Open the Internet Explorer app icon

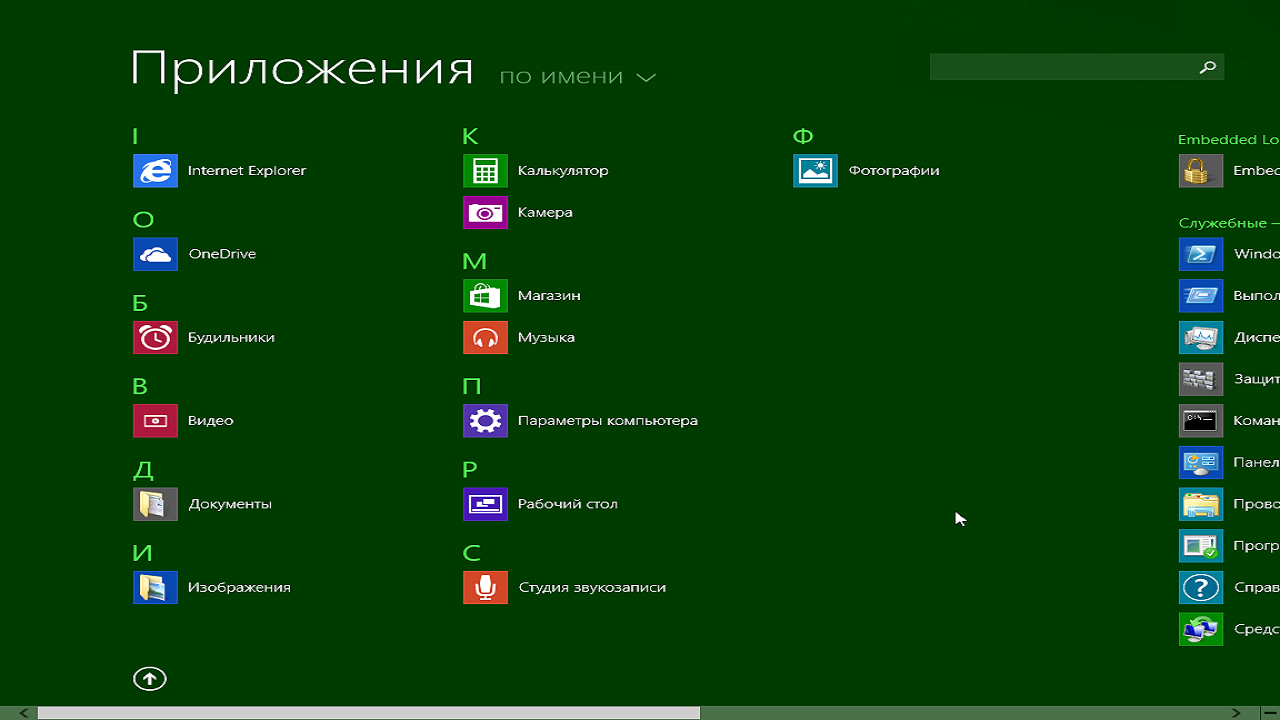(x=155, y=171)
